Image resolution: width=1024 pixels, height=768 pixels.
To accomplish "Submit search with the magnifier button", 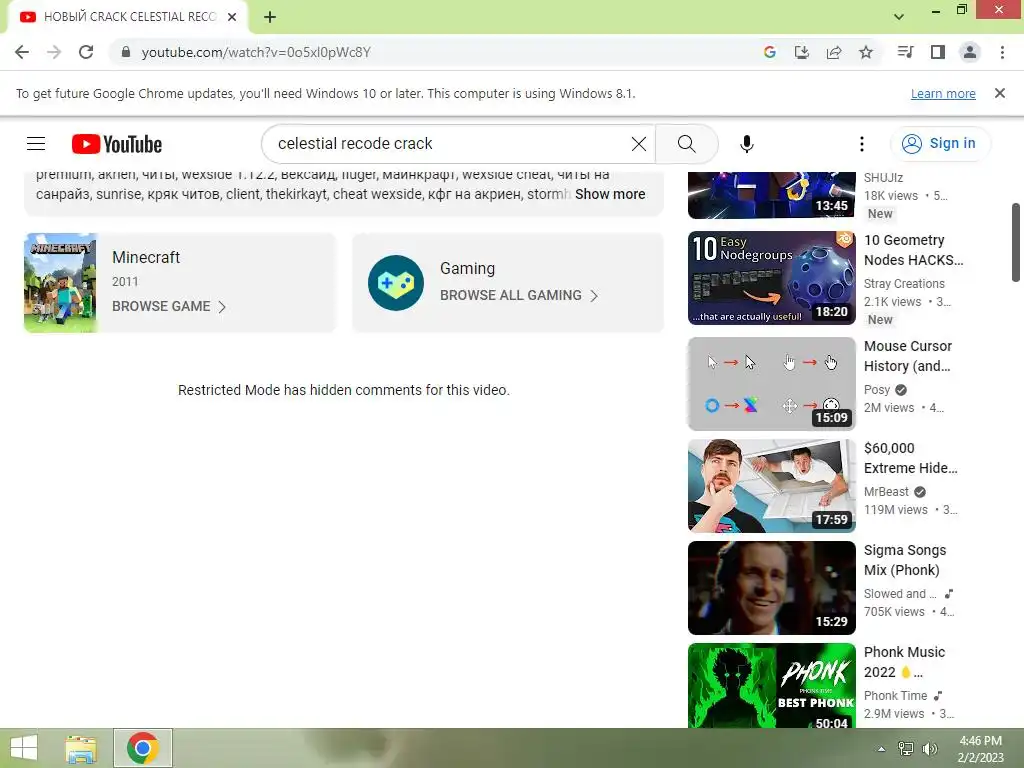I will pyautogui.click(x=686, y=144).
